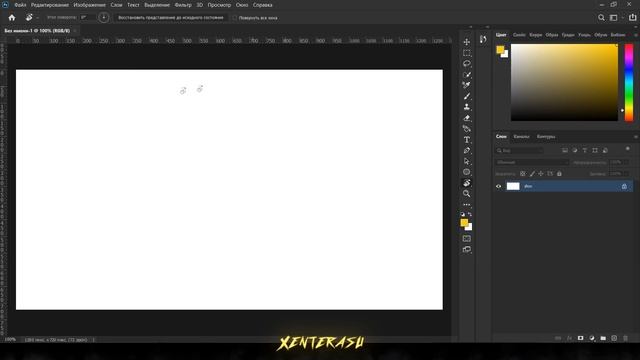Turn layer filtering on or off switch
This screenshot has width=640, height=360.
tap(628, 149)
